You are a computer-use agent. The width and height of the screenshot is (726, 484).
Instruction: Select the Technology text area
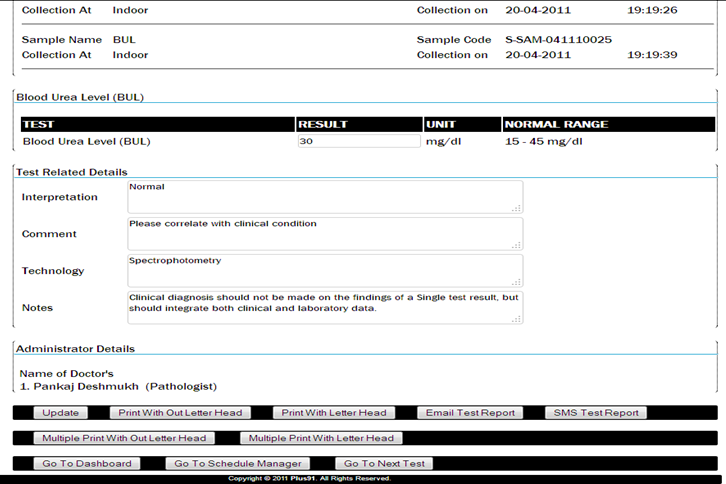pos(325,271)
